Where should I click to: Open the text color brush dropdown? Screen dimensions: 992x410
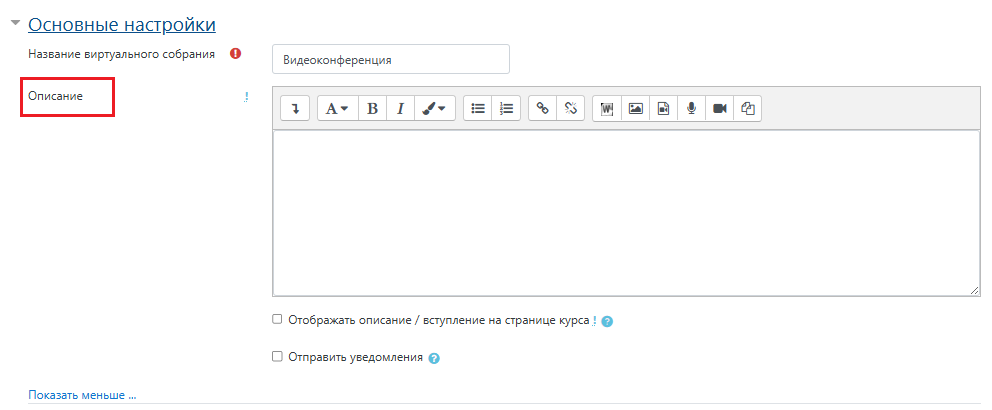click(x=433, y=109)
